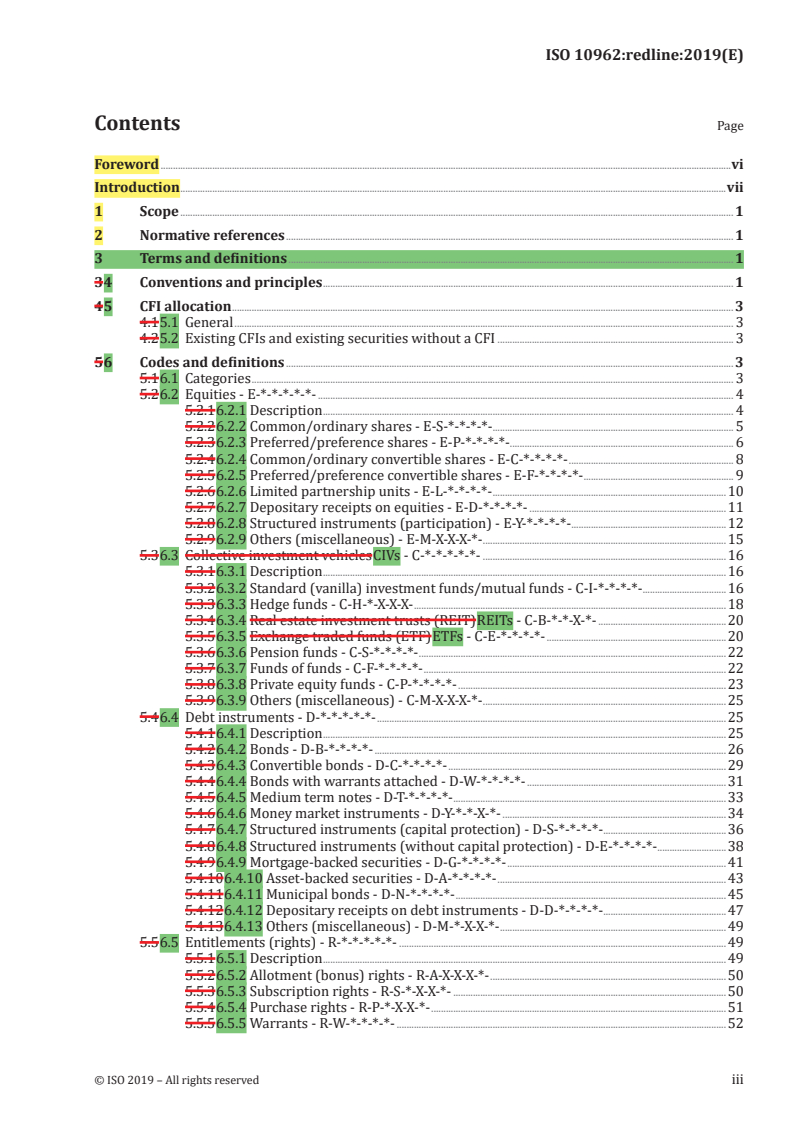Jump to Conventions and principles
The width and height of the screenshot is (793, 1122).
click(x=230, y=283)
